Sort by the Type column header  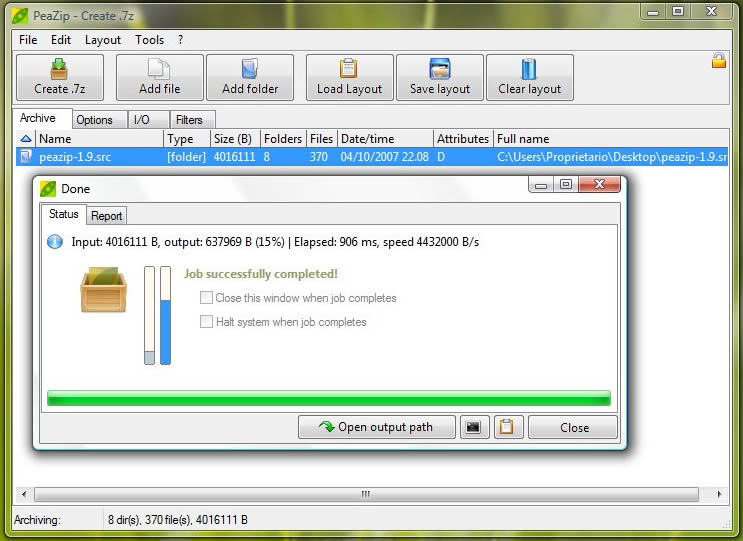pos(187,139)
